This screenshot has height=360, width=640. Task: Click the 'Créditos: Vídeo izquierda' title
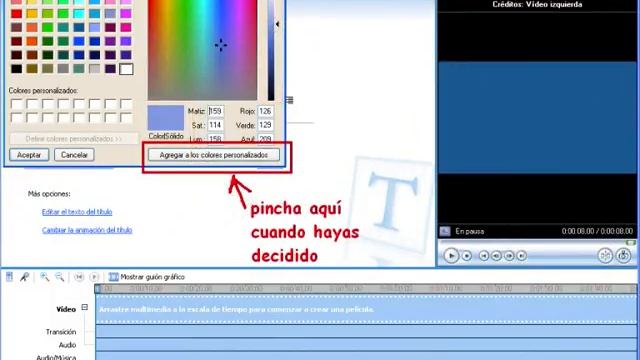(x=537, y=4)
